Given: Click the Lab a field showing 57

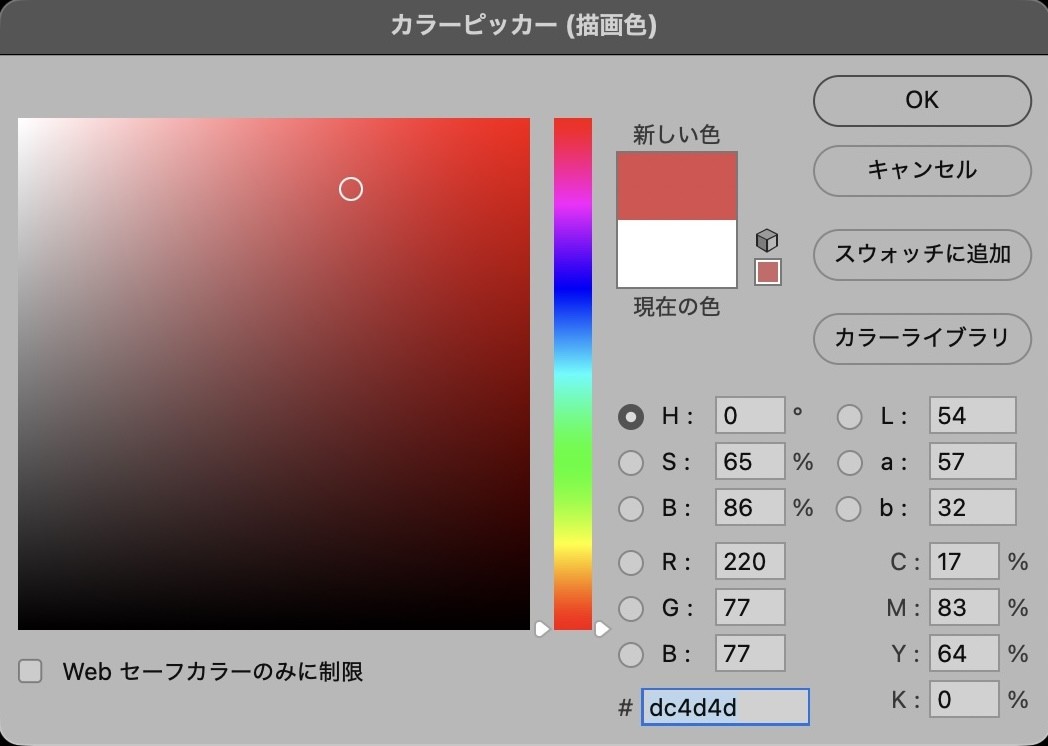Looking at the screenshot, I should [972, 461].
